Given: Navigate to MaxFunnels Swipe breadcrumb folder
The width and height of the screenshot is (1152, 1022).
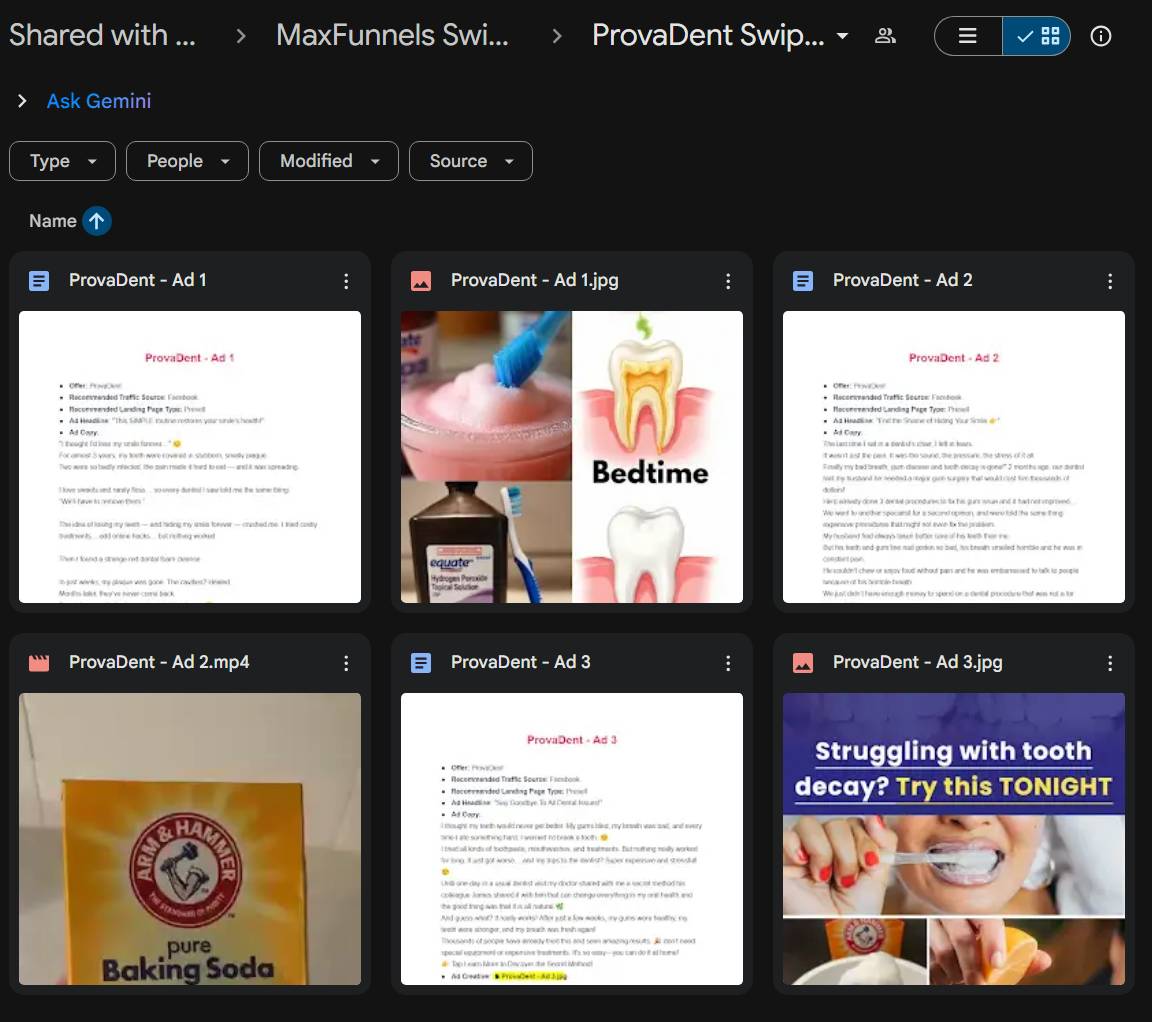Looking at the screenshot, I should 392,35.
